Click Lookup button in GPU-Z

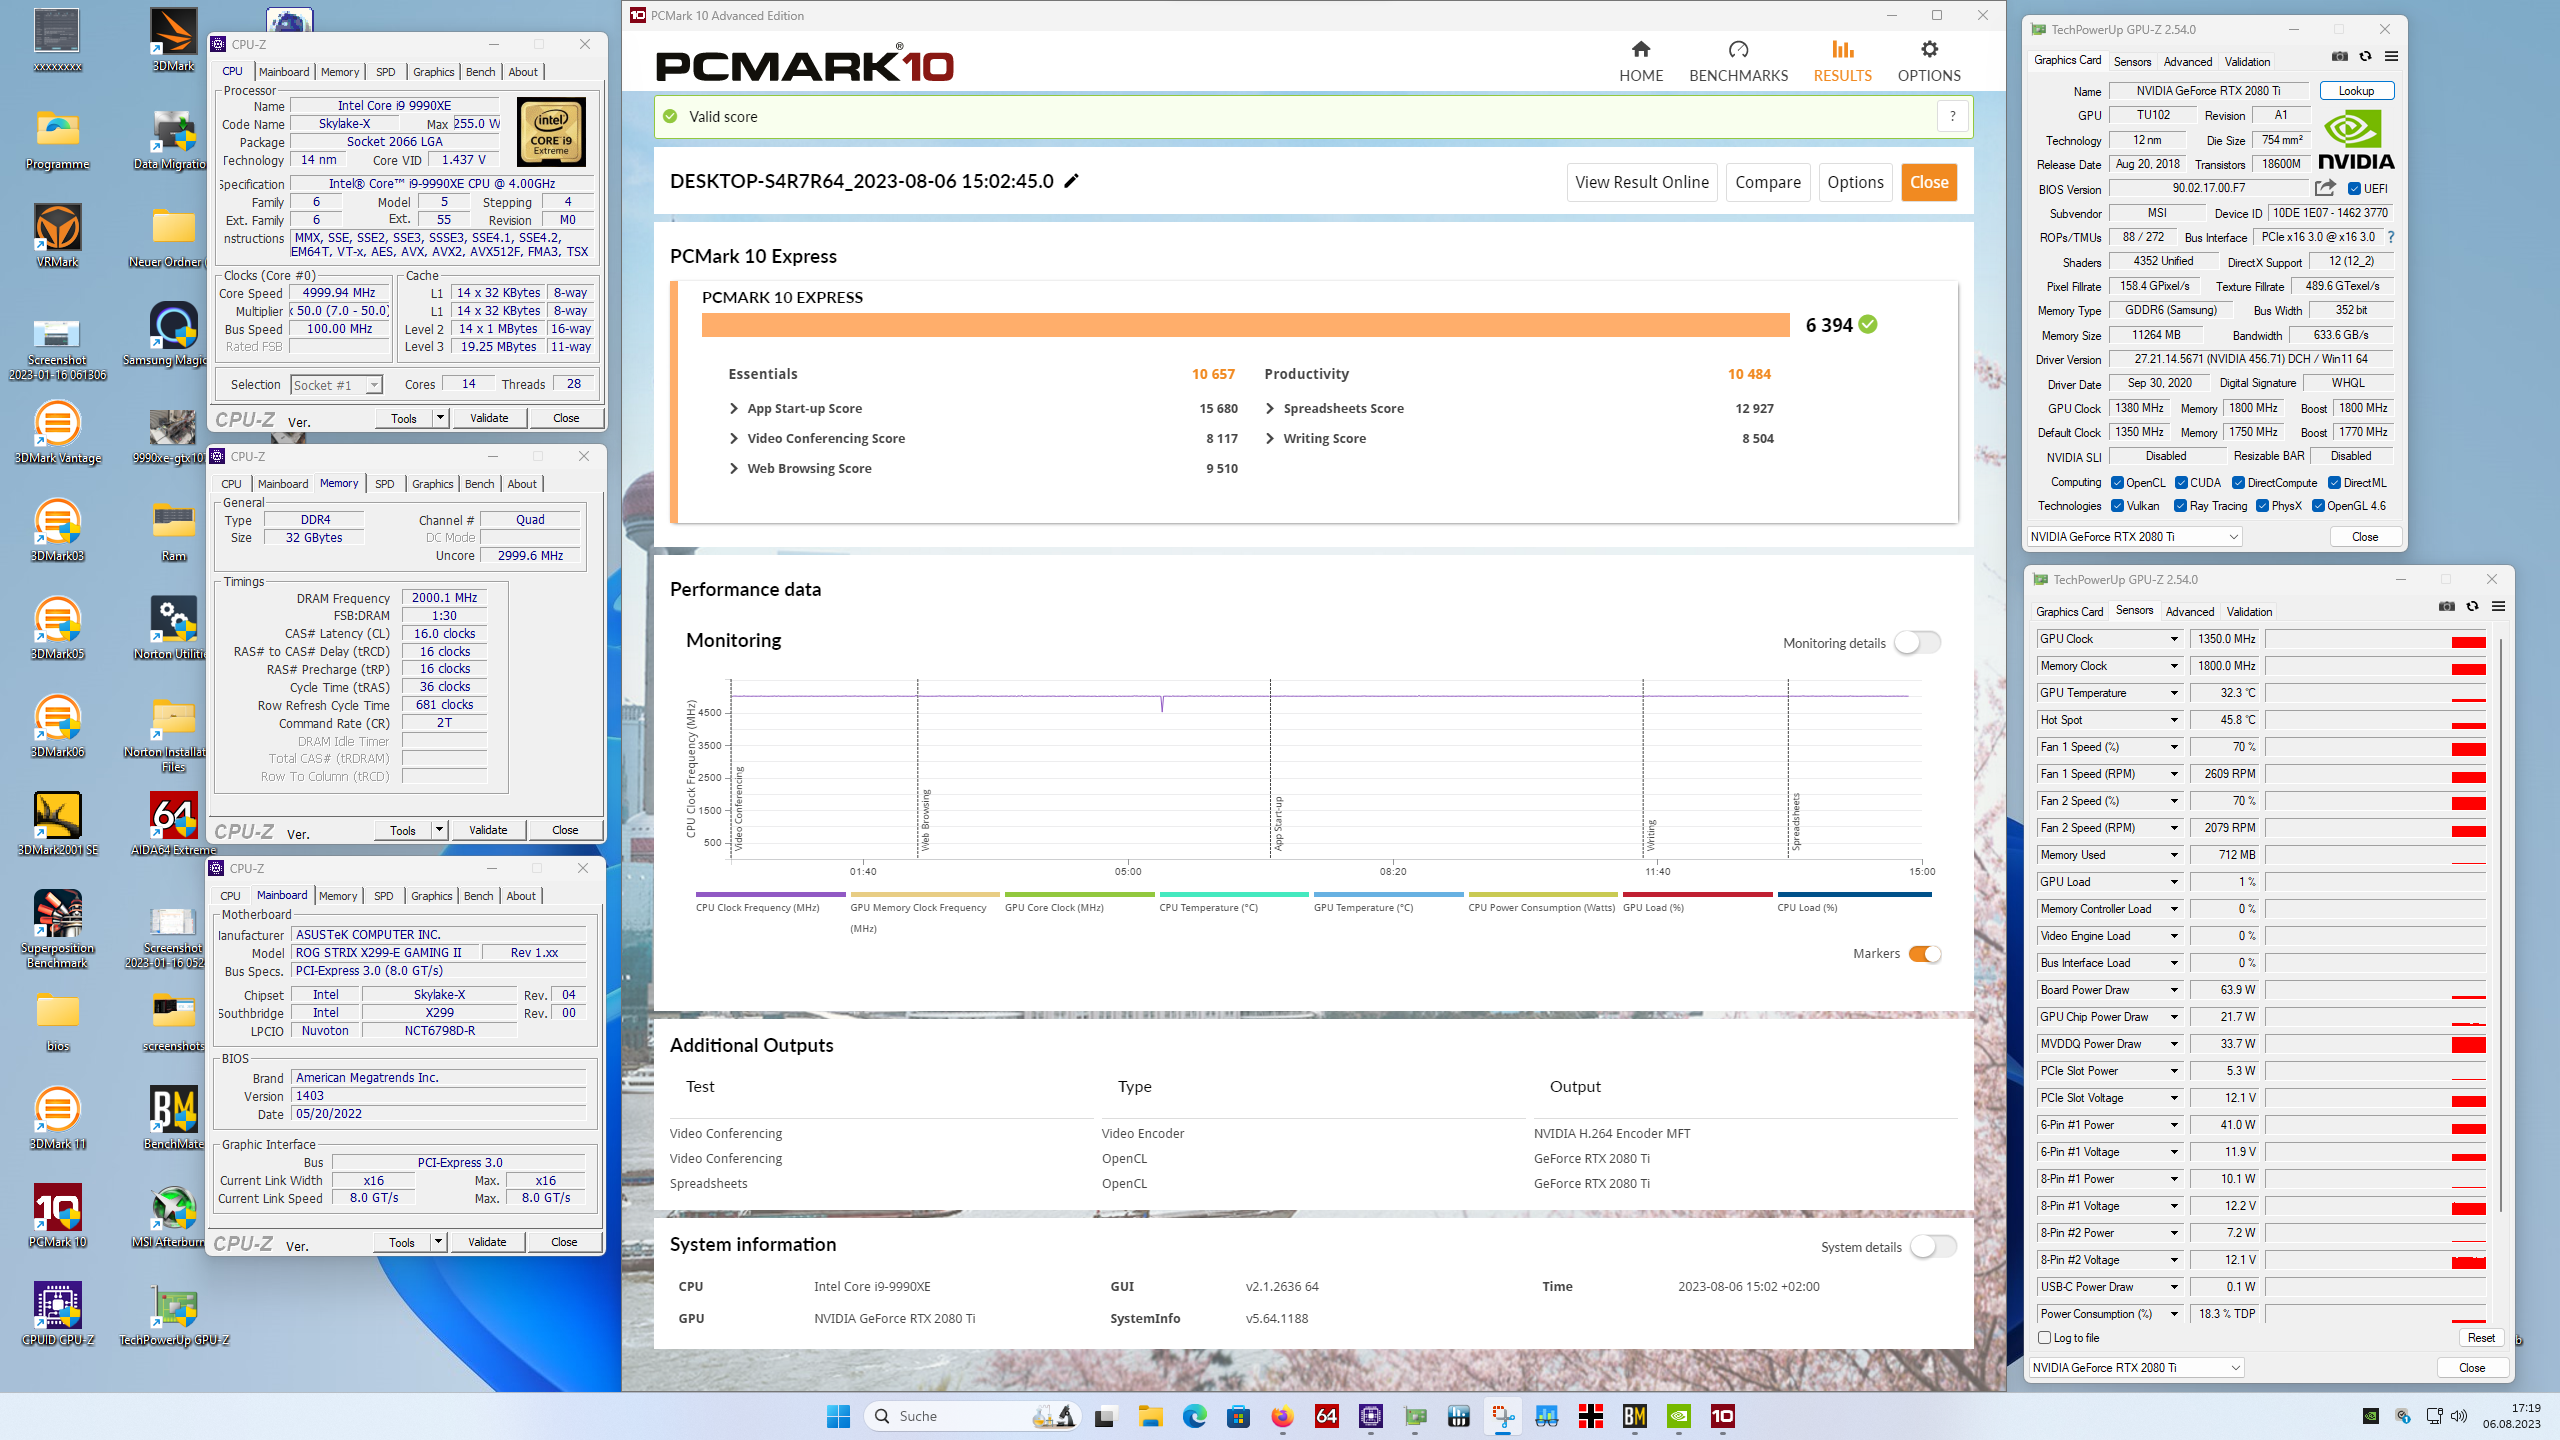pyautogui.click(x=2356, y=91)
